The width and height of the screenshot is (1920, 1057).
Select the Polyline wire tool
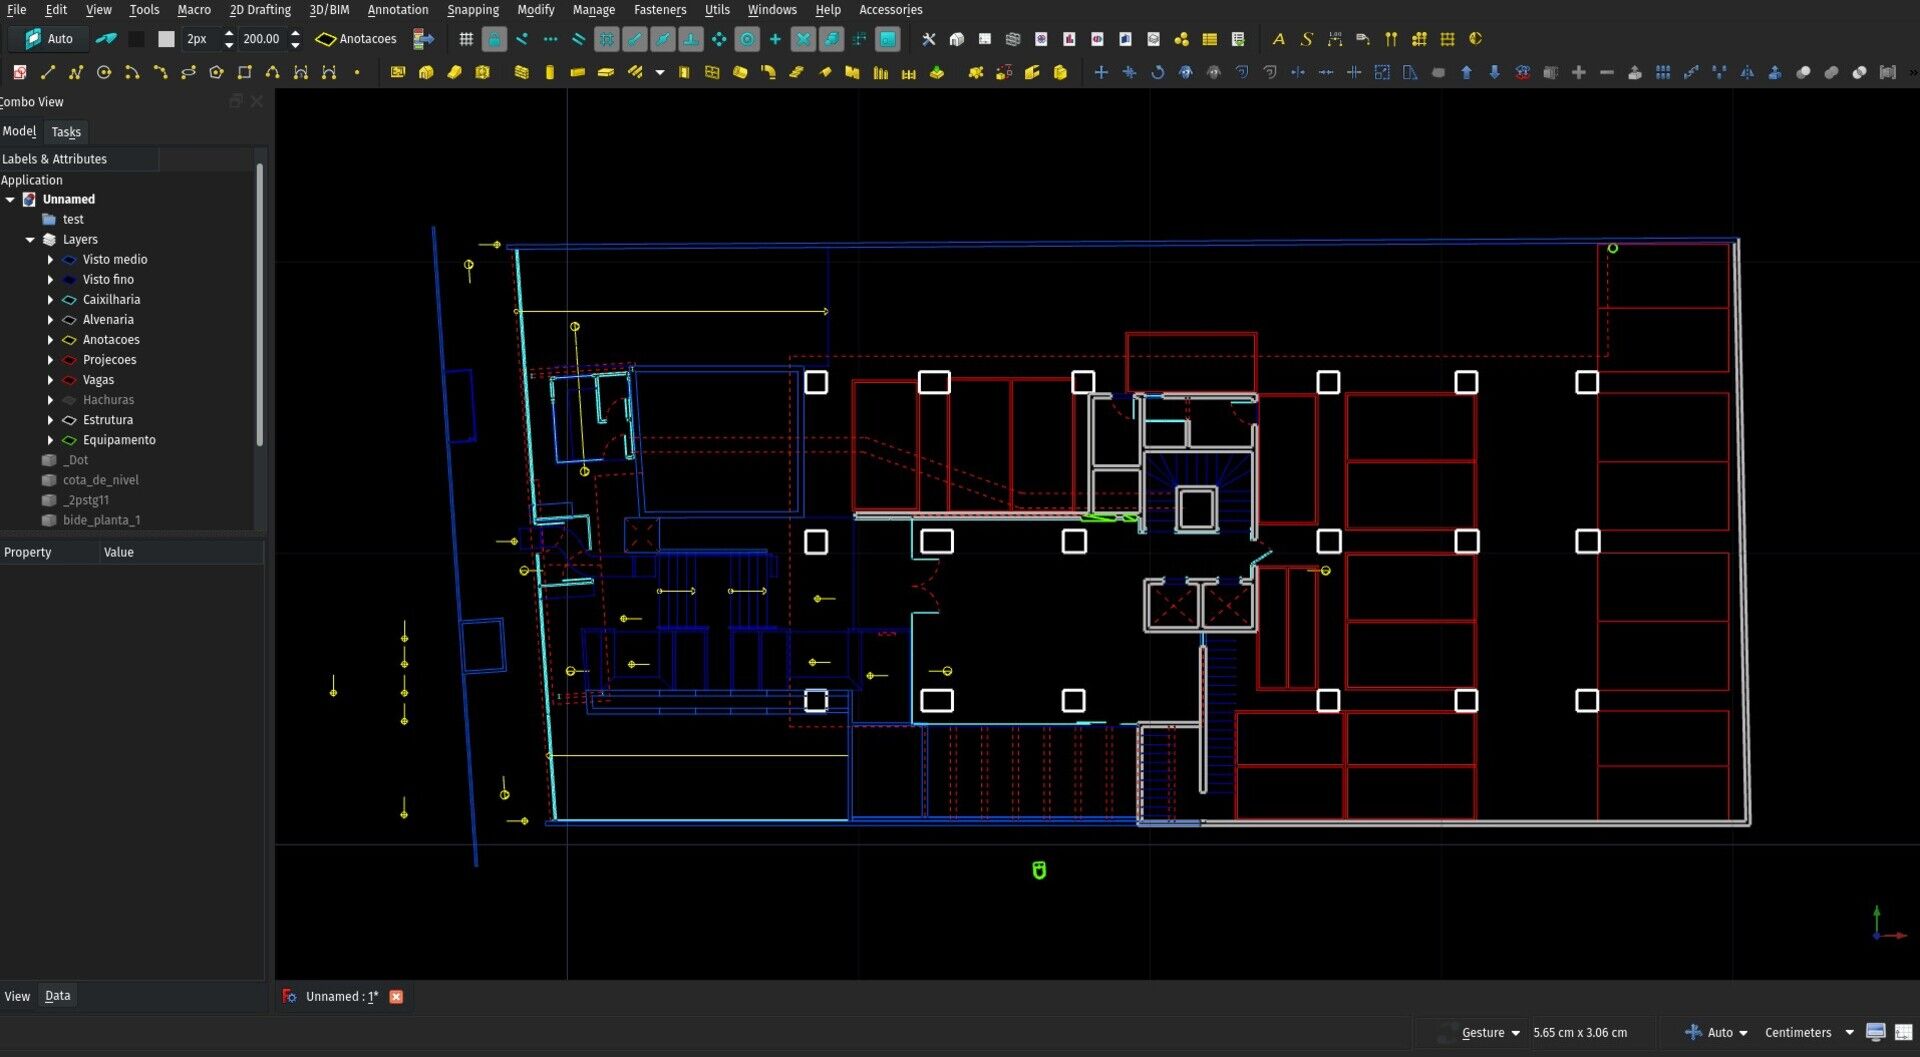(75, 72)
